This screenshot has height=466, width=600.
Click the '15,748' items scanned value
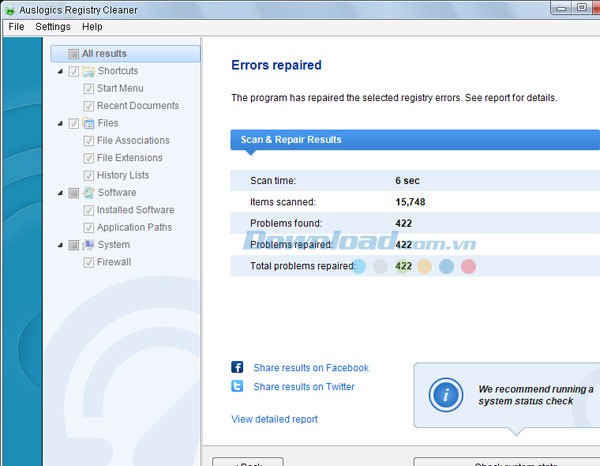(410, 202)
